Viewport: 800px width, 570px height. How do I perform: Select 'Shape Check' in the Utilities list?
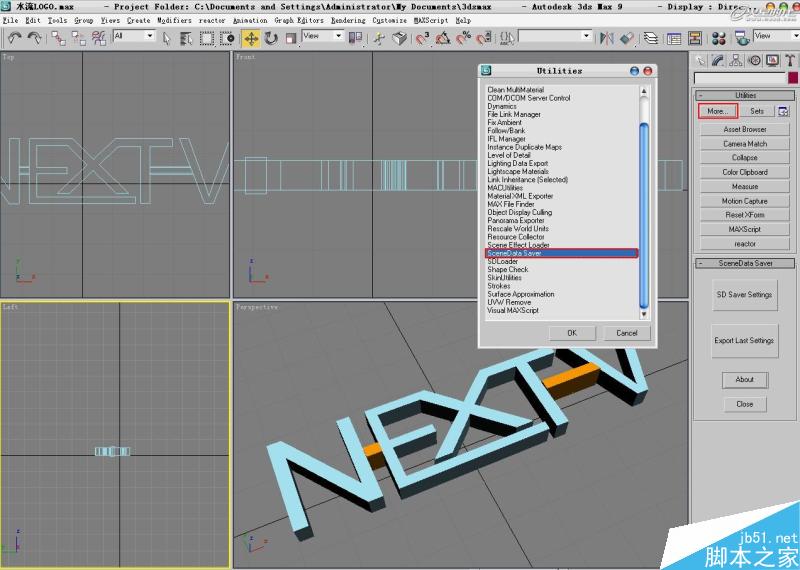(508, 269)
